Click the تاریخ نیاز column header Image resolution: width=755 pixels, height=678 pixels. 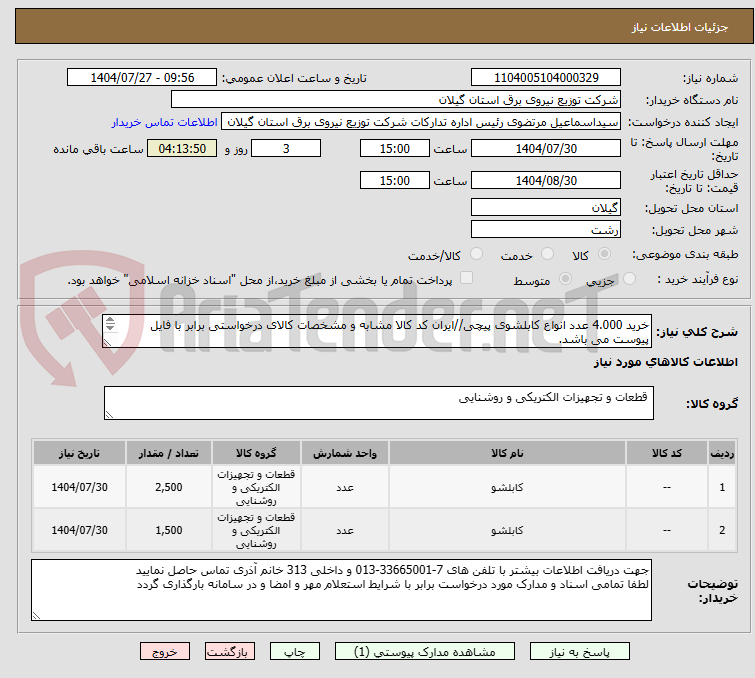(x=79, y=453)
